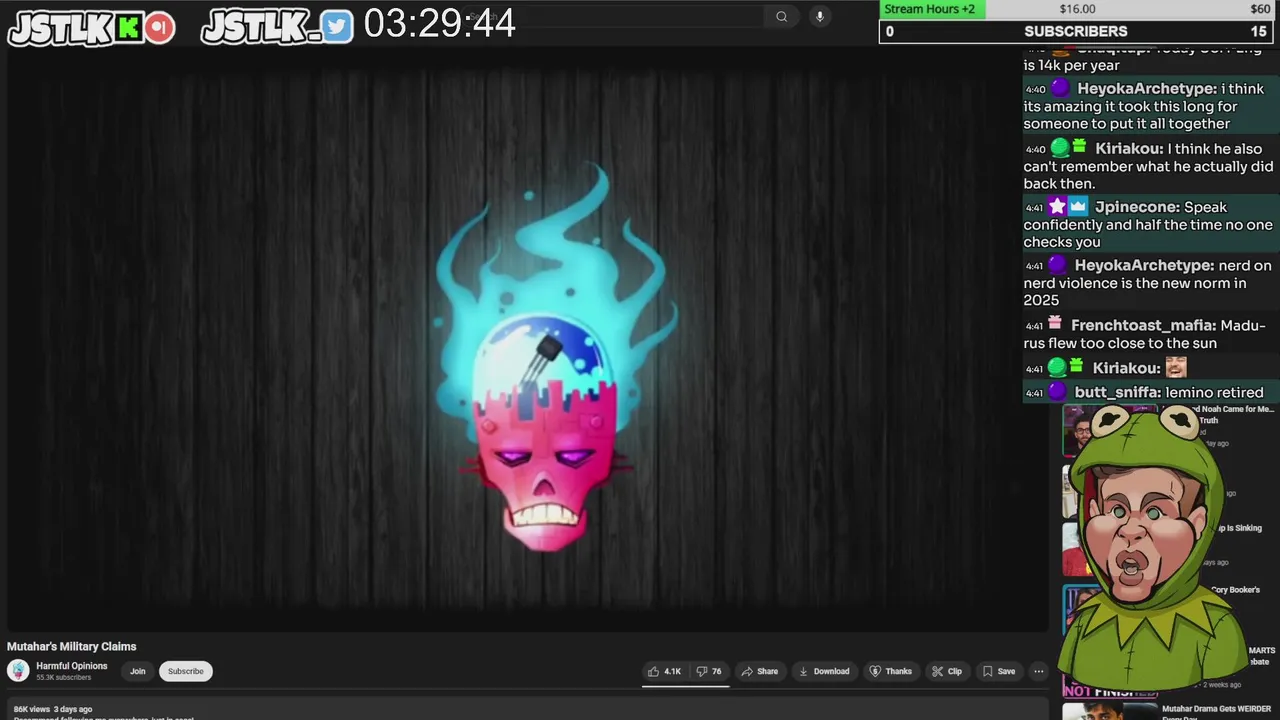The width and height of the screenshot is (1280, 720).
Task: Click the YouTube search magnifier icon
Action: (782, 16)
